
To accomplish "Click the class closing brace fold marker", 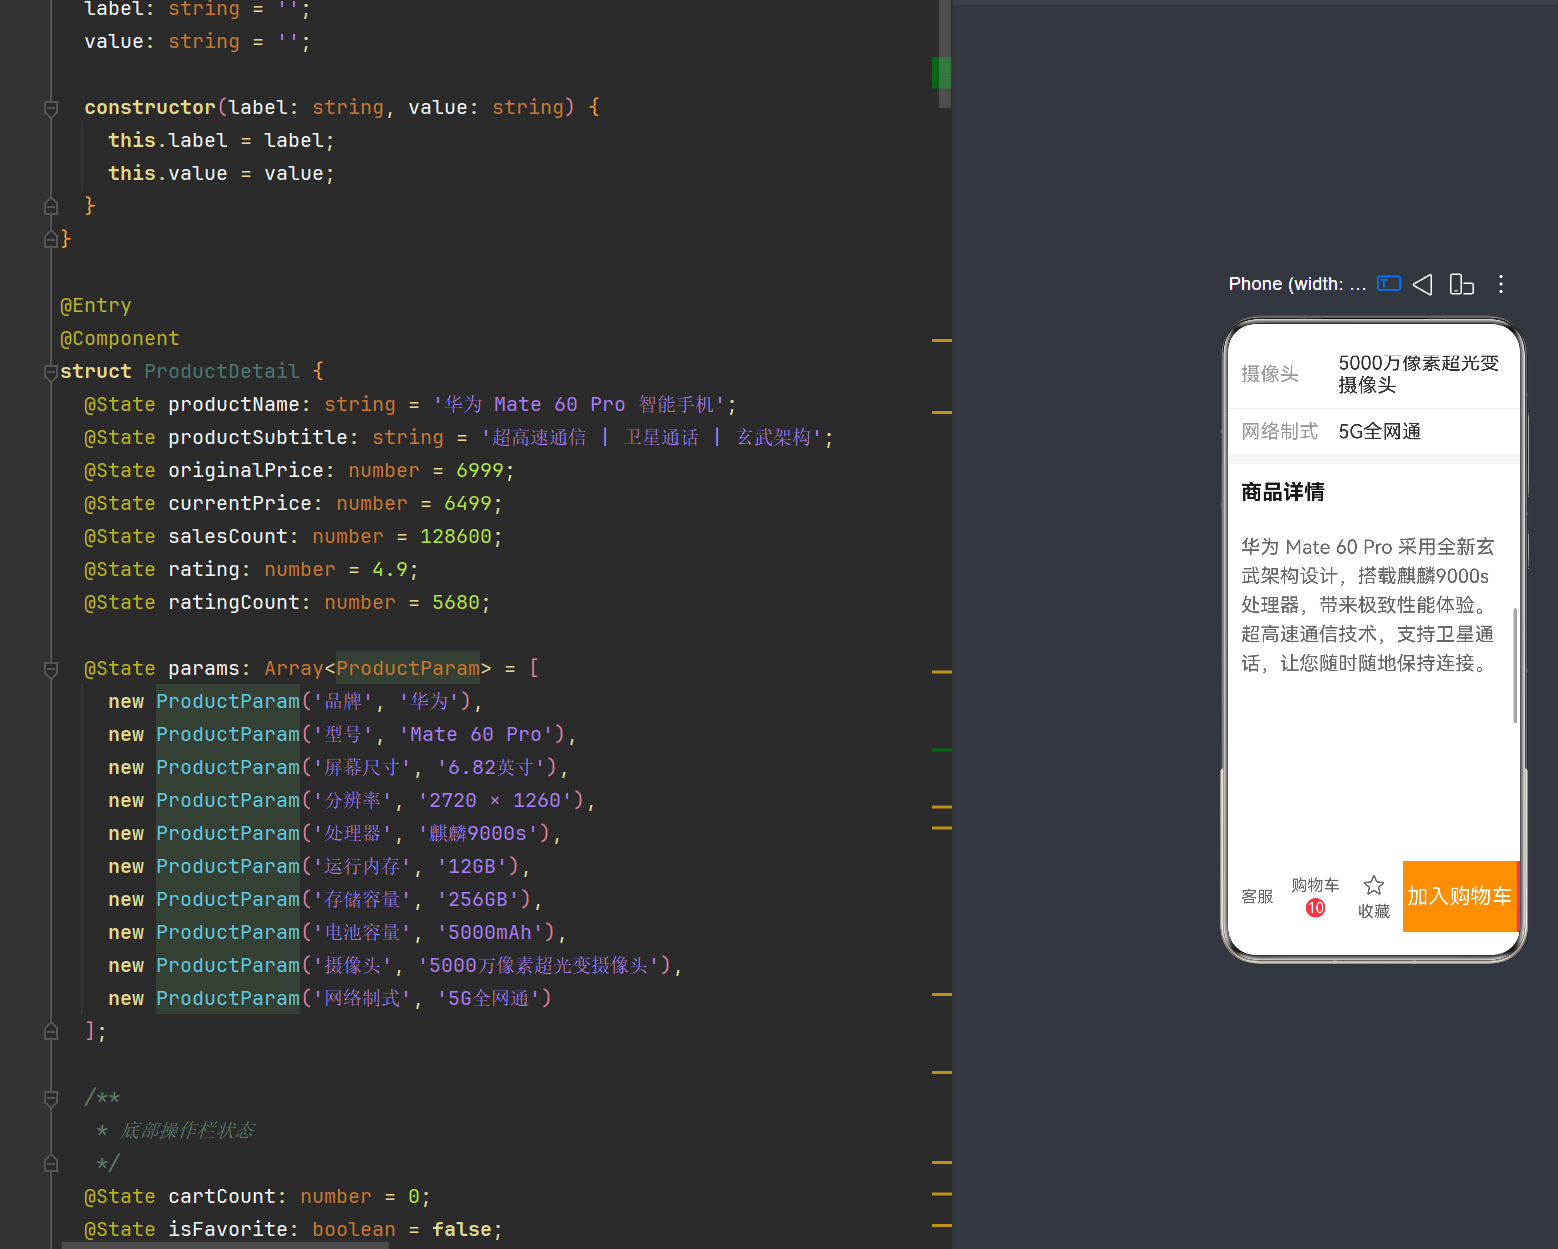I will (51, 239).
